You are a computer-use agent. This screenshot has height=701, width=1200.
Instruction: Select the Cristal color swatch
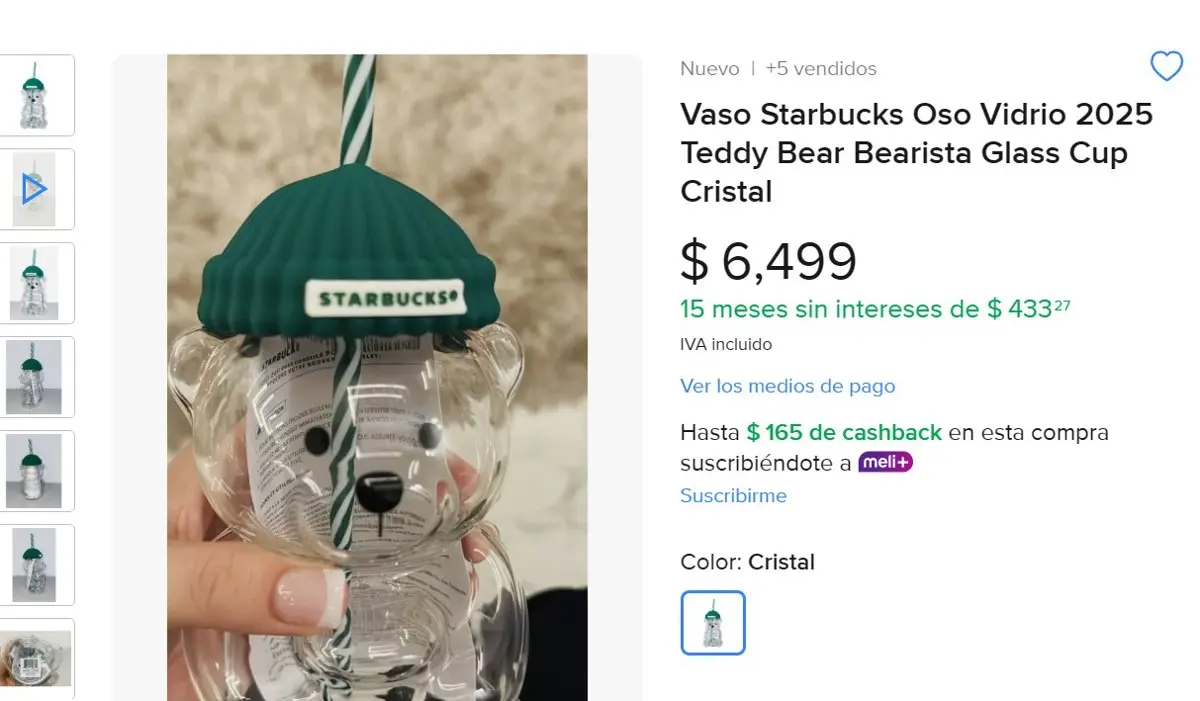coord(713,622)
